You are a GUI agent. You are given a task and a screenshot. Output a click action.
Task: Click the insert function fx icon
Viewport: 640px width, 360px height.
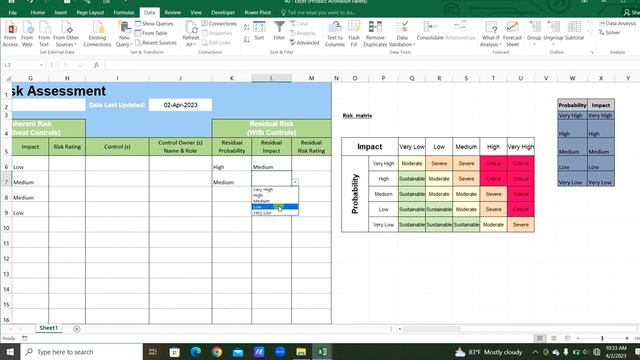(x=96, y=65)
